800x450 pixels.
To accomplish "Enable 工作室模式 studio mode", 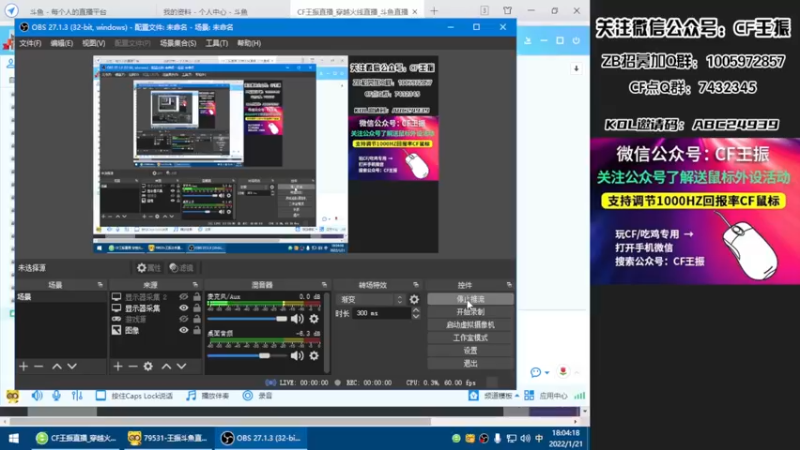I will (x=470, y=338).
